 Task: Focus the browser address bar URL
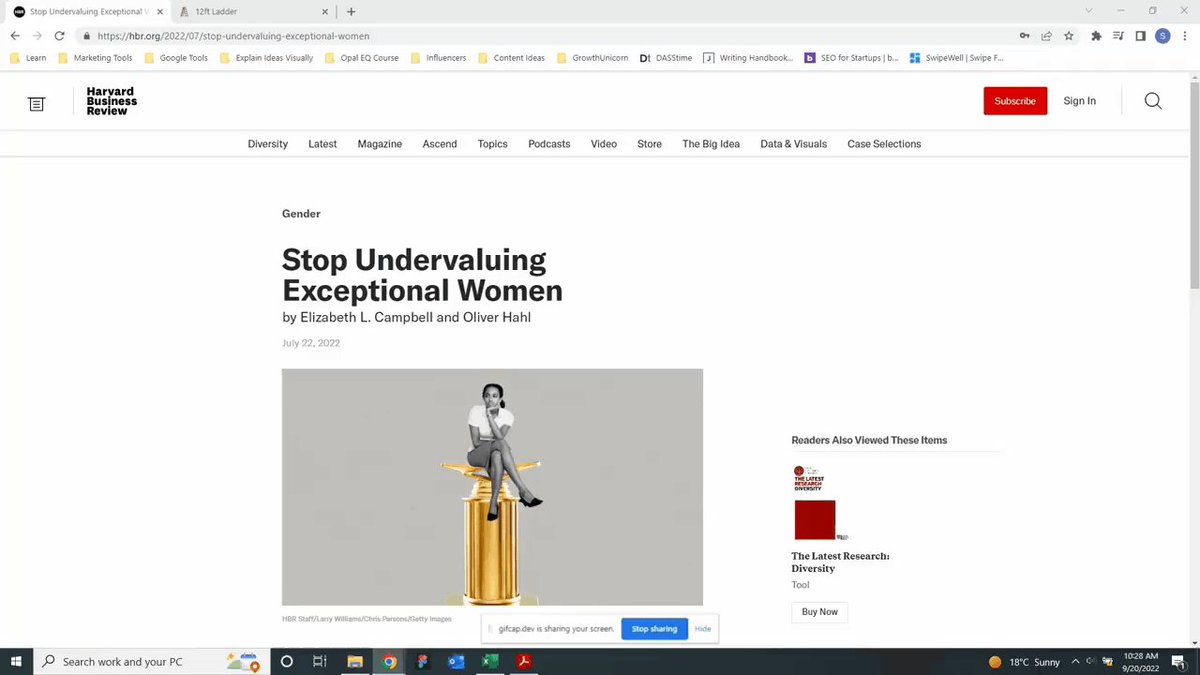click(x=233, y=36)
